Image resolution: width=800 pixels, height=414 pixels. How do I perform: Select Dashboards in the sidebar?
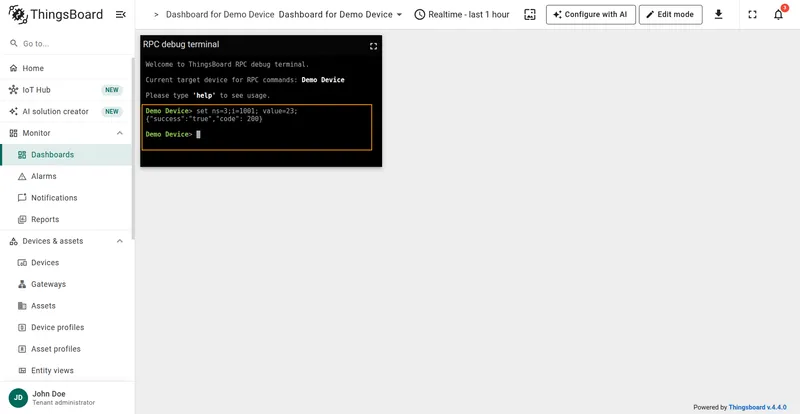click(67, 155)
